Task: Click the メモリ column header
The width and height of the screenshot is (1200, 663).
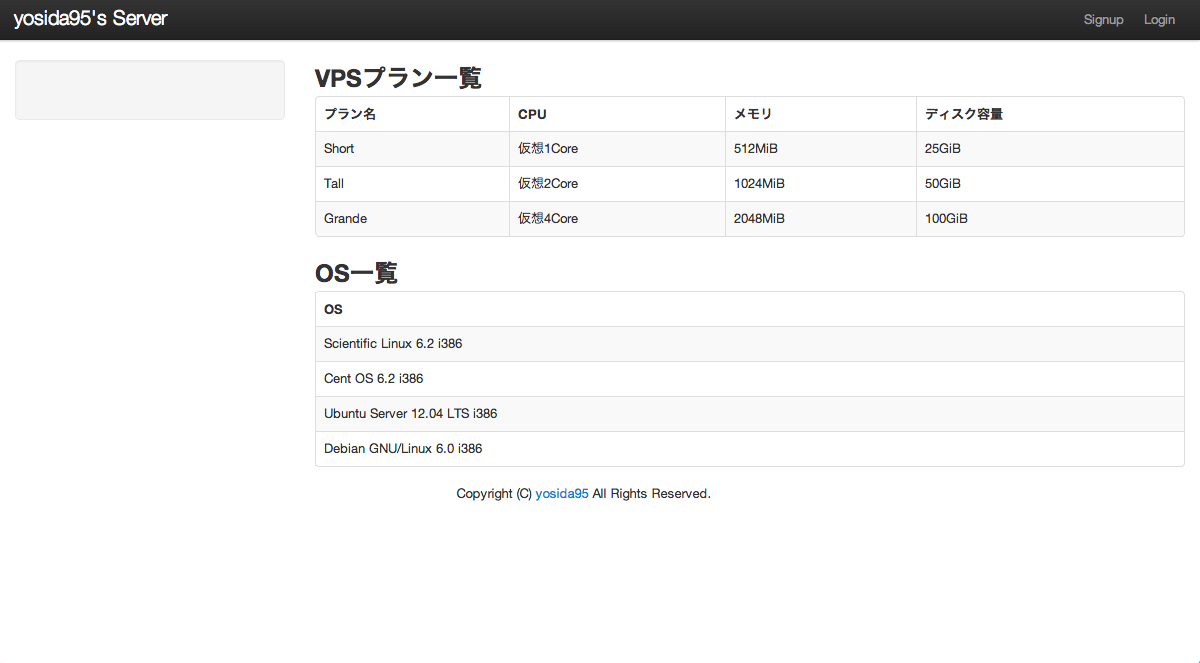Action: pyautogui.click(x=753, y=114)
